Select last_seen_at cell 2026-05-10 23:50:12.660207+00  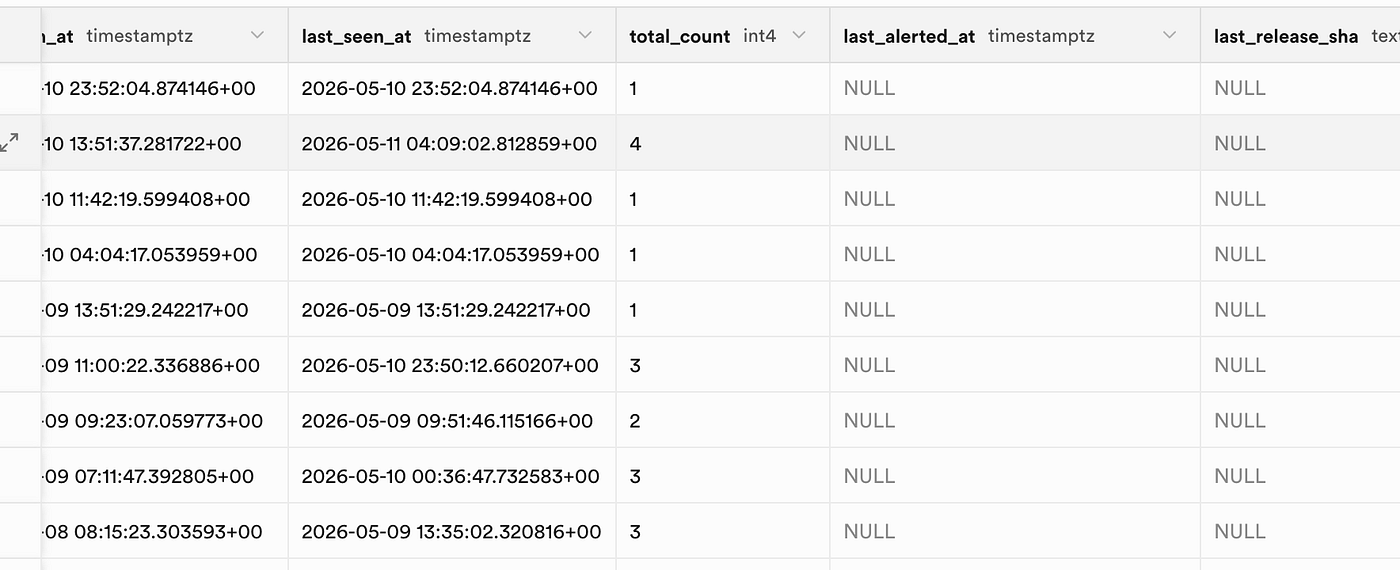pos(452,365)
